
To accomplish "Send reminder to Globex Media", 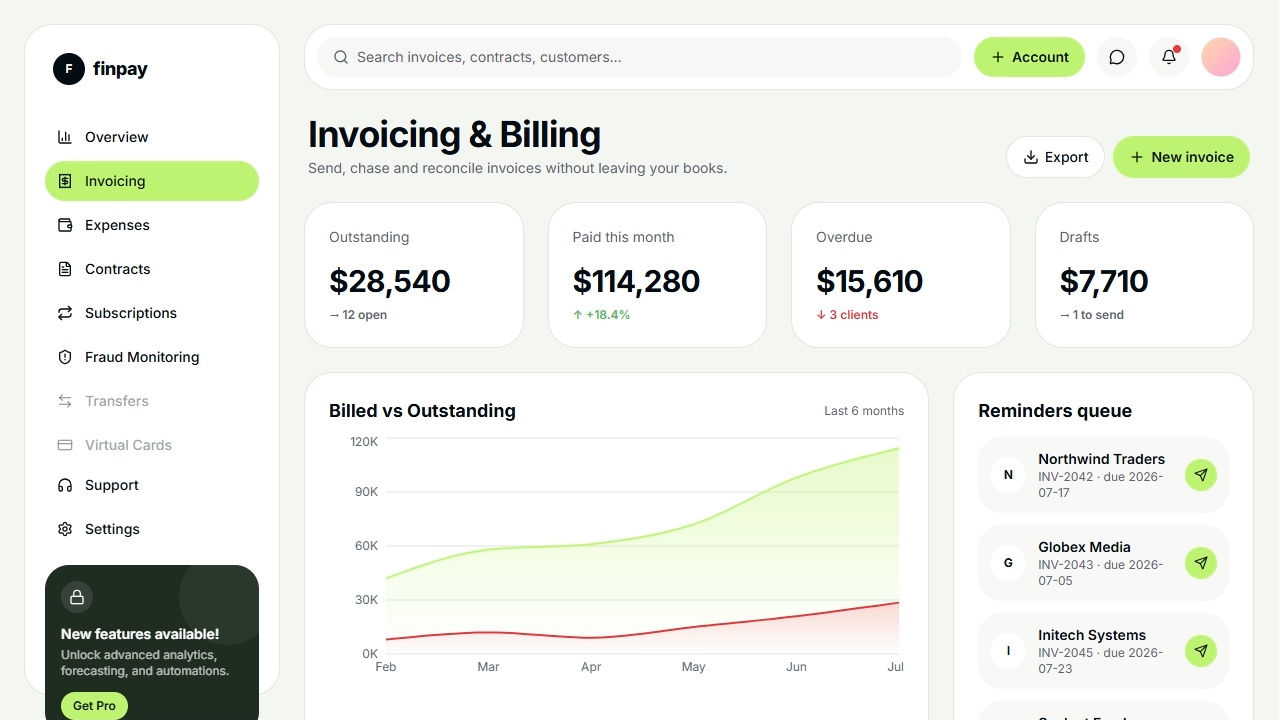I will click(x=1201, y=563).
